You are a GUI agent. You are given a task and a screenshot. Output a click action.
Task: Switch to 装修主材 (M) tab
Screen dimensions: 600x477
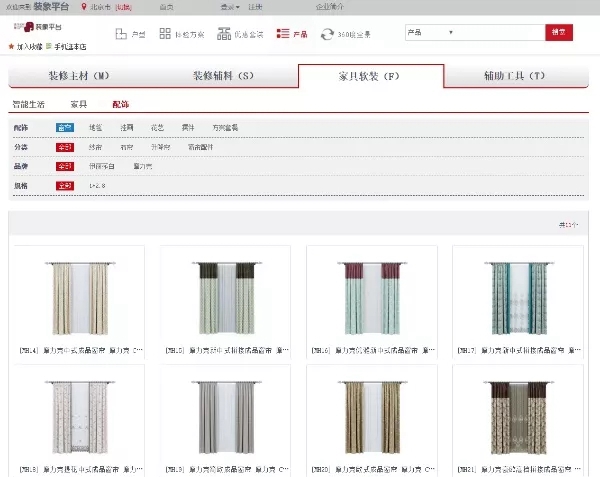(x=79, y=76)
